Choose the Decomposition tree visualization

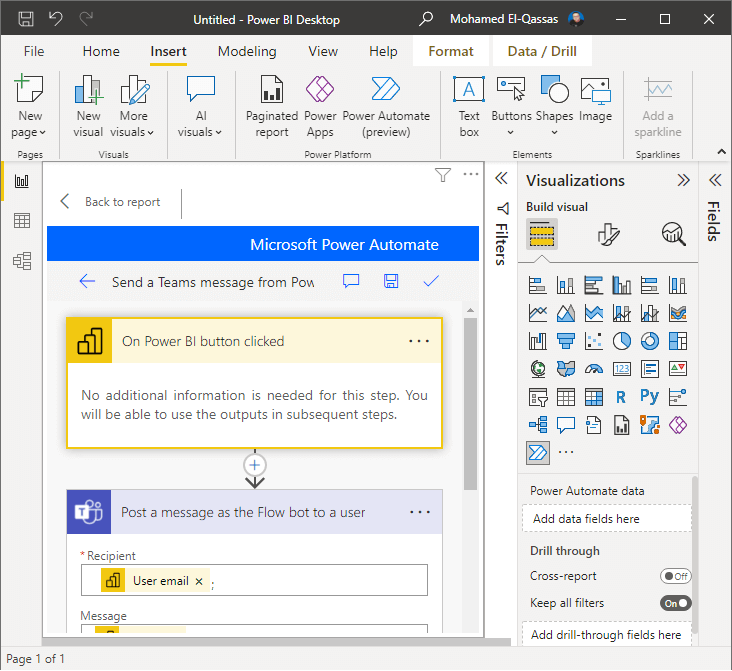point(538,425)
